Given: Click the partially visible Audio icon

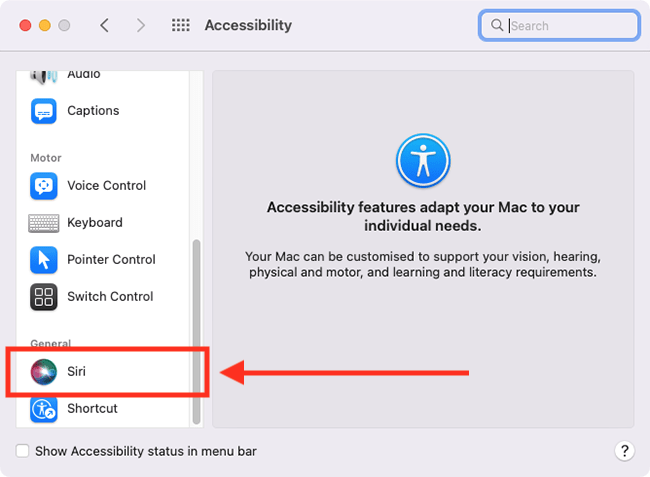Looking at the screenshot, I should tap(44, 76).
